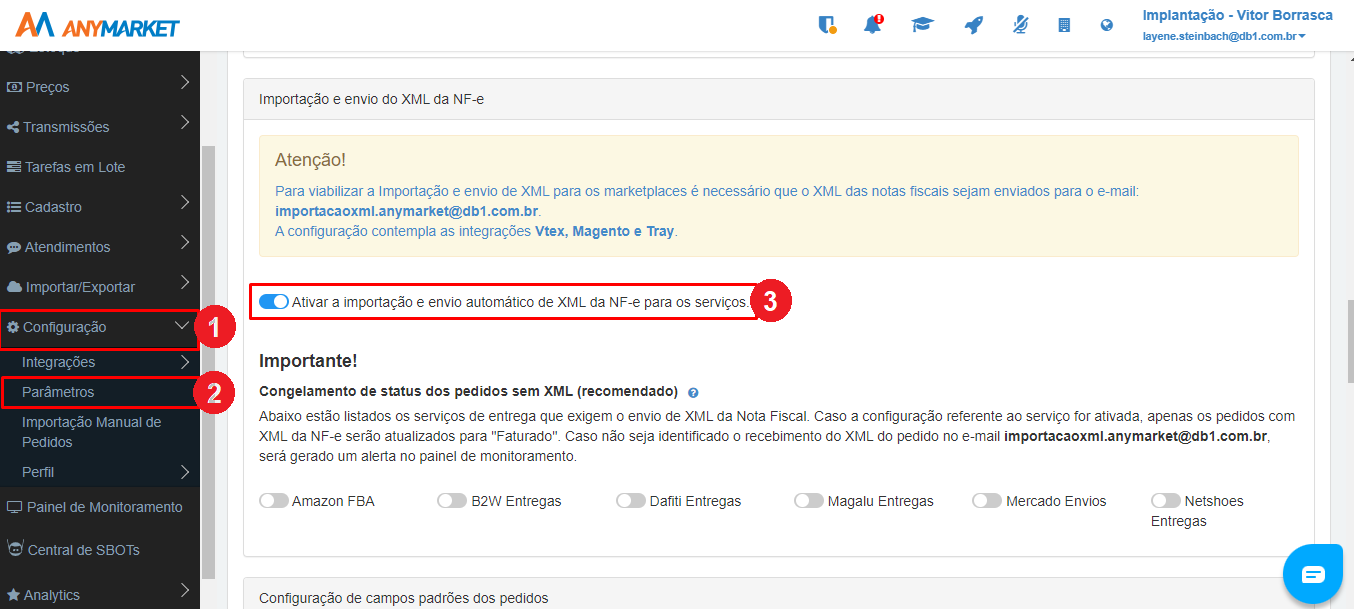Click the Tarefas em Lote icon
1354x614 pixels.
point(14,167)
